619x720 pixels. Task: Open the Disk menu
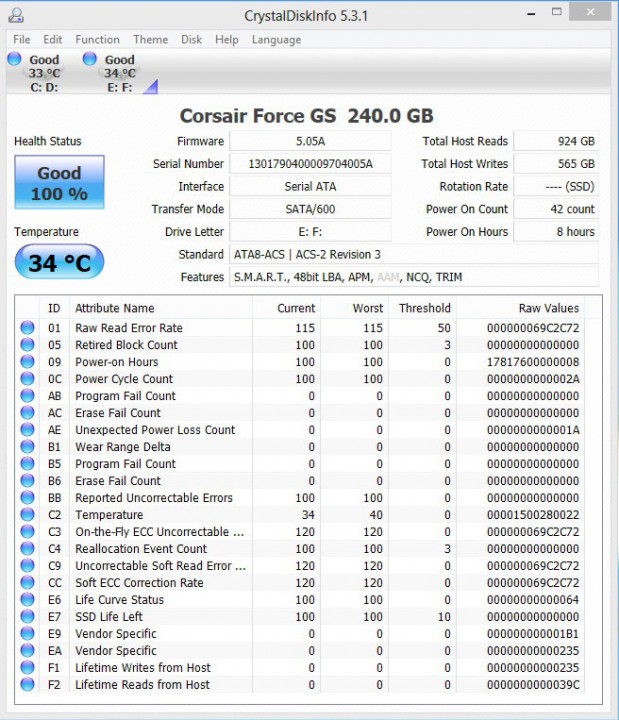[x=191, y=39]
